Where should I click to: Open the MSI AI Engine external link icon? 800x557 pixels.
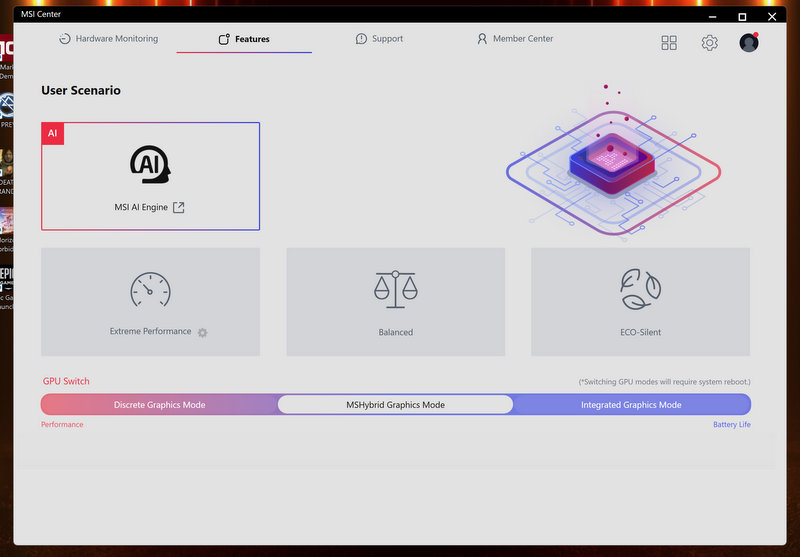tap(179, 208)
